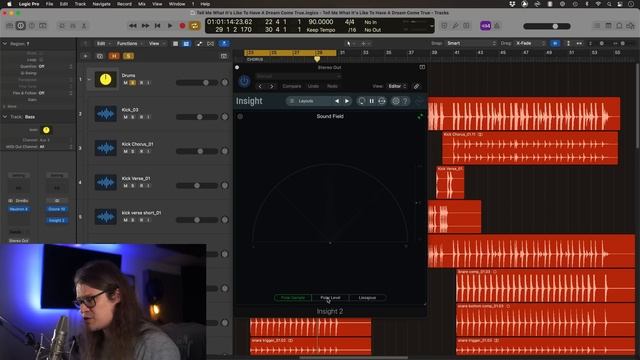Collapse the Region inspector disclosure triangle

(x=5, y=43)
